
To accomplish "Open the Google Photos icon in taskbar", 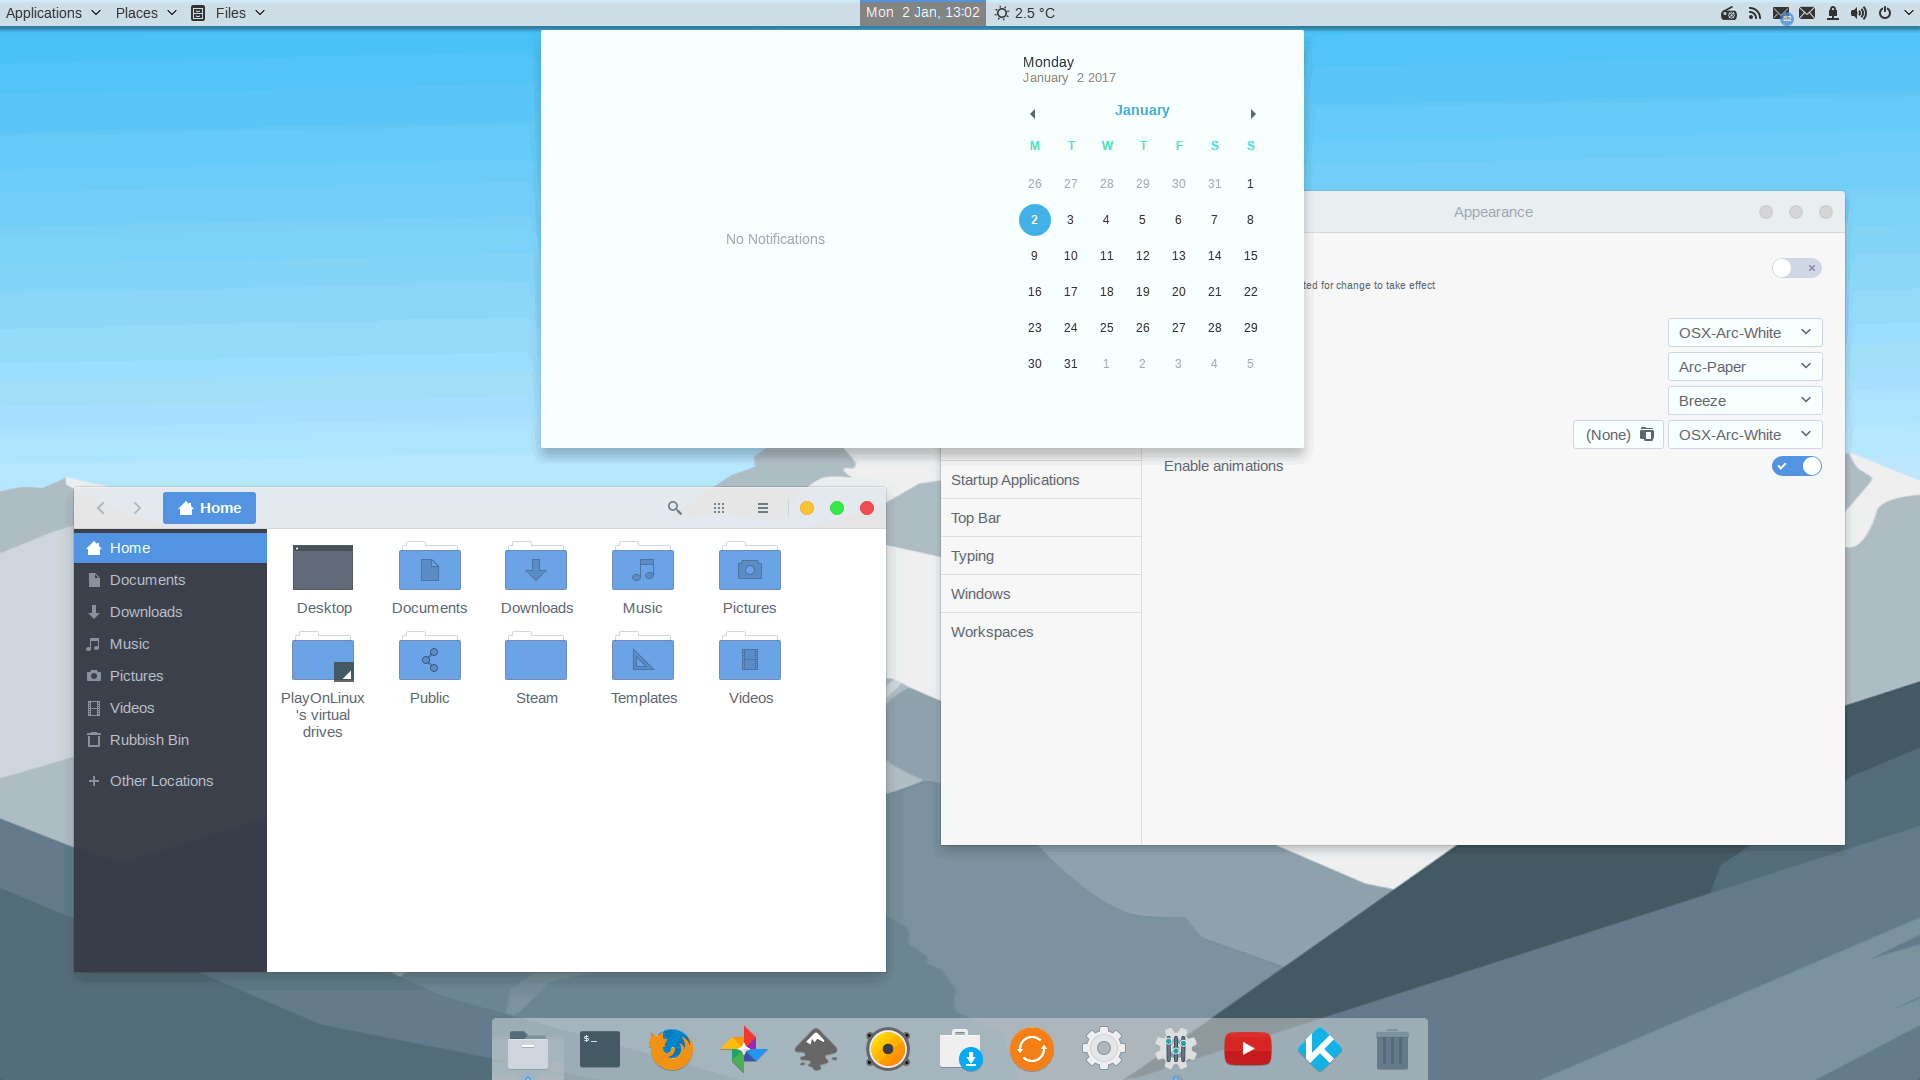I will [744, 1048].
